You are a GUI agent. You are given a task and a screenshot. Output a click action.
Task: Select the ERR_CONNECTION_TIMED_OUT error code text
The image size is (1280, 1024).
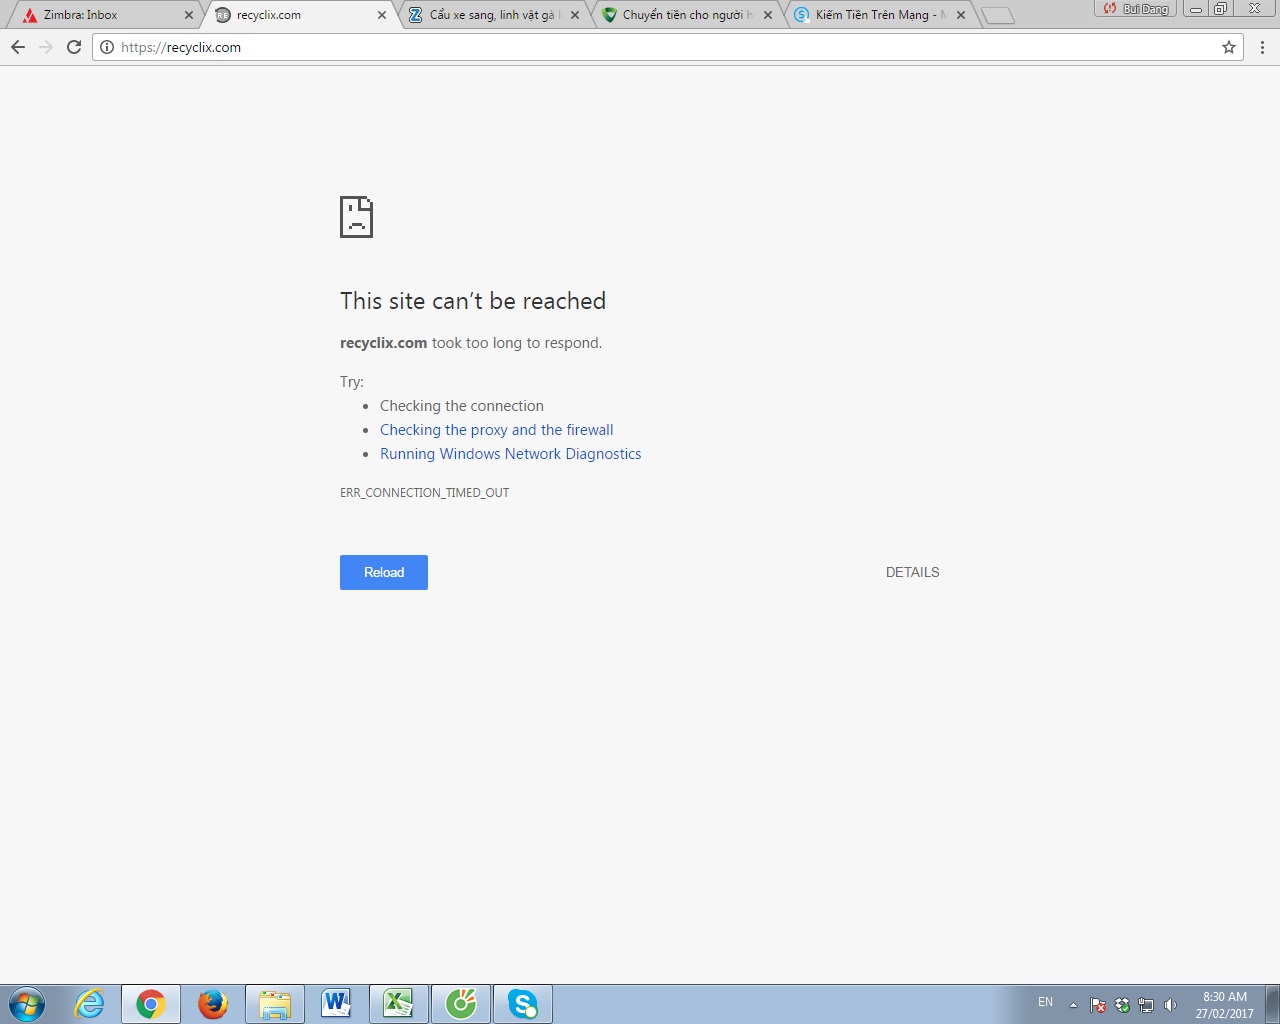(425, 493)
